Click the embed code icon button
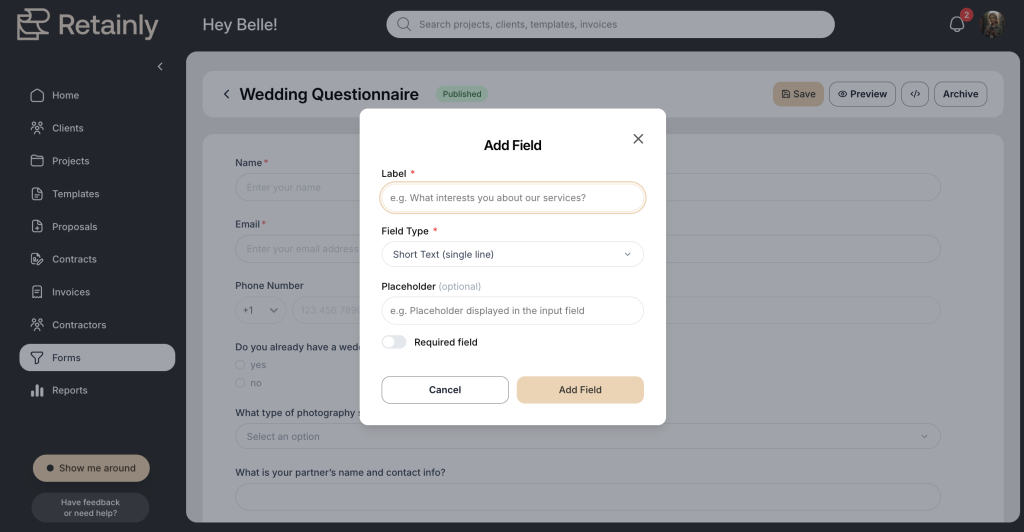 tap(915, 94)
